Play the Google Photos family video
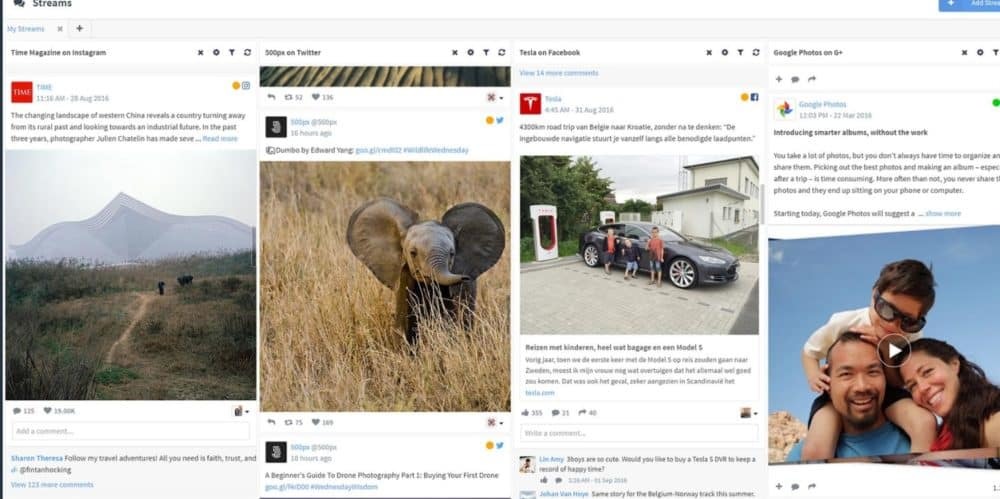The image size is (1000, 499). tap(893, 350)
